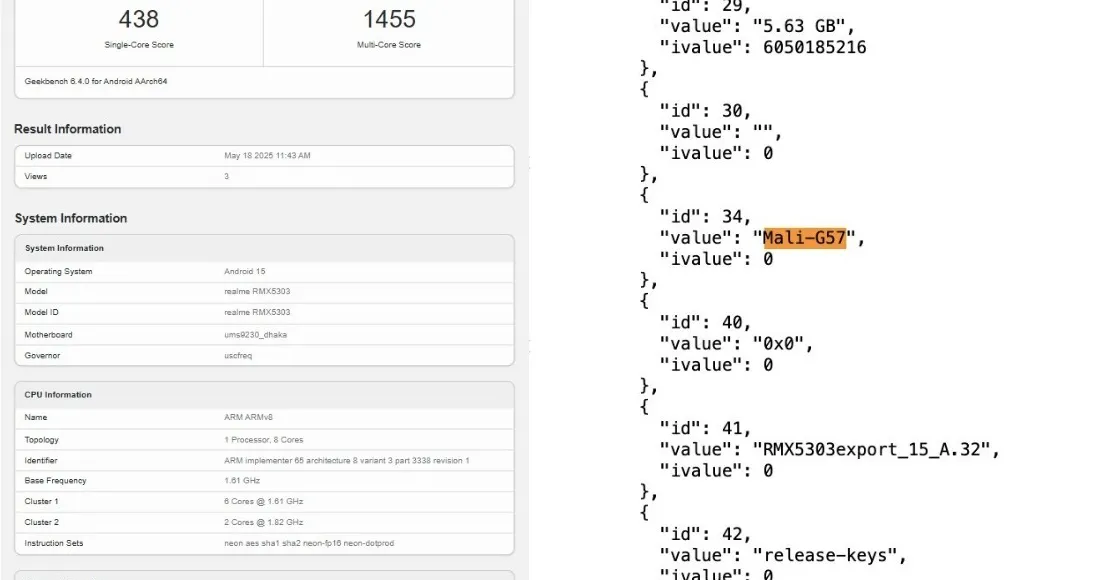Viewport: 1100px width, 580px height.
Task: Click the 1 Processor, 8 Cores topology value
Action: tap(264, 440)
